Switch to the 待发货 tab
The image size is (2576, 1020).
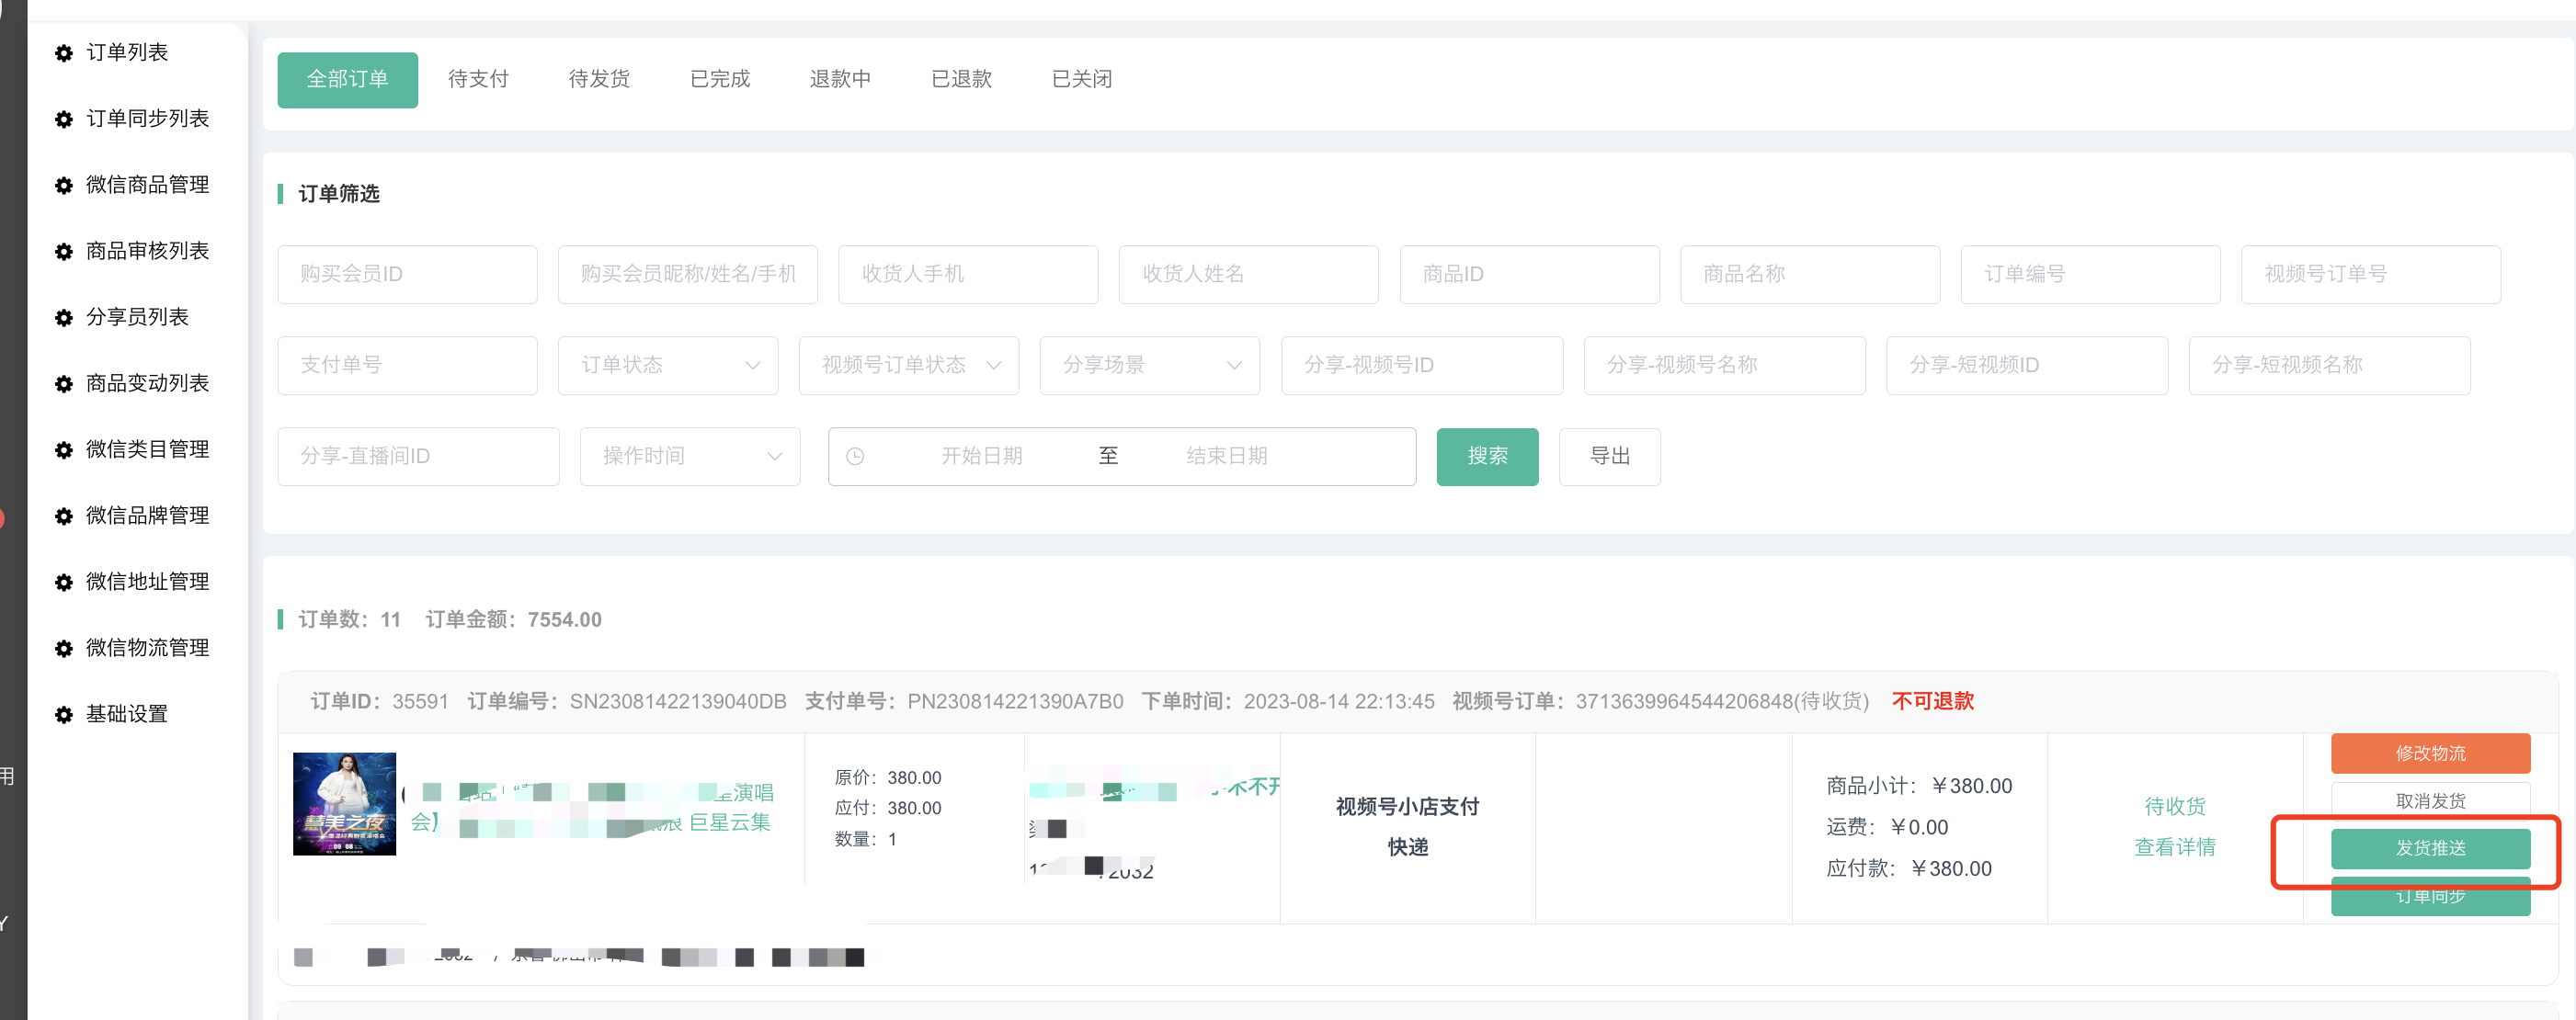(x=598, y=79)
